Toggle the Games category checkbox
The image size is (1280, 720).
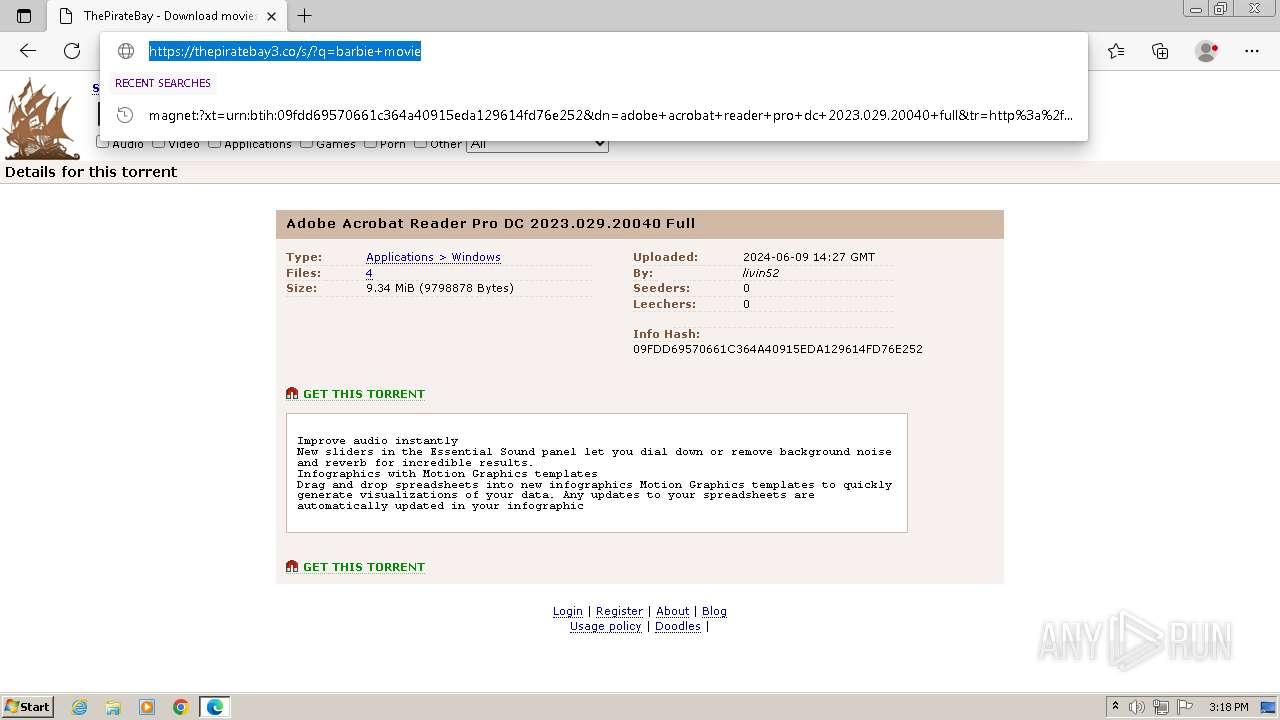pyautogui.click(x=306, y=143)
